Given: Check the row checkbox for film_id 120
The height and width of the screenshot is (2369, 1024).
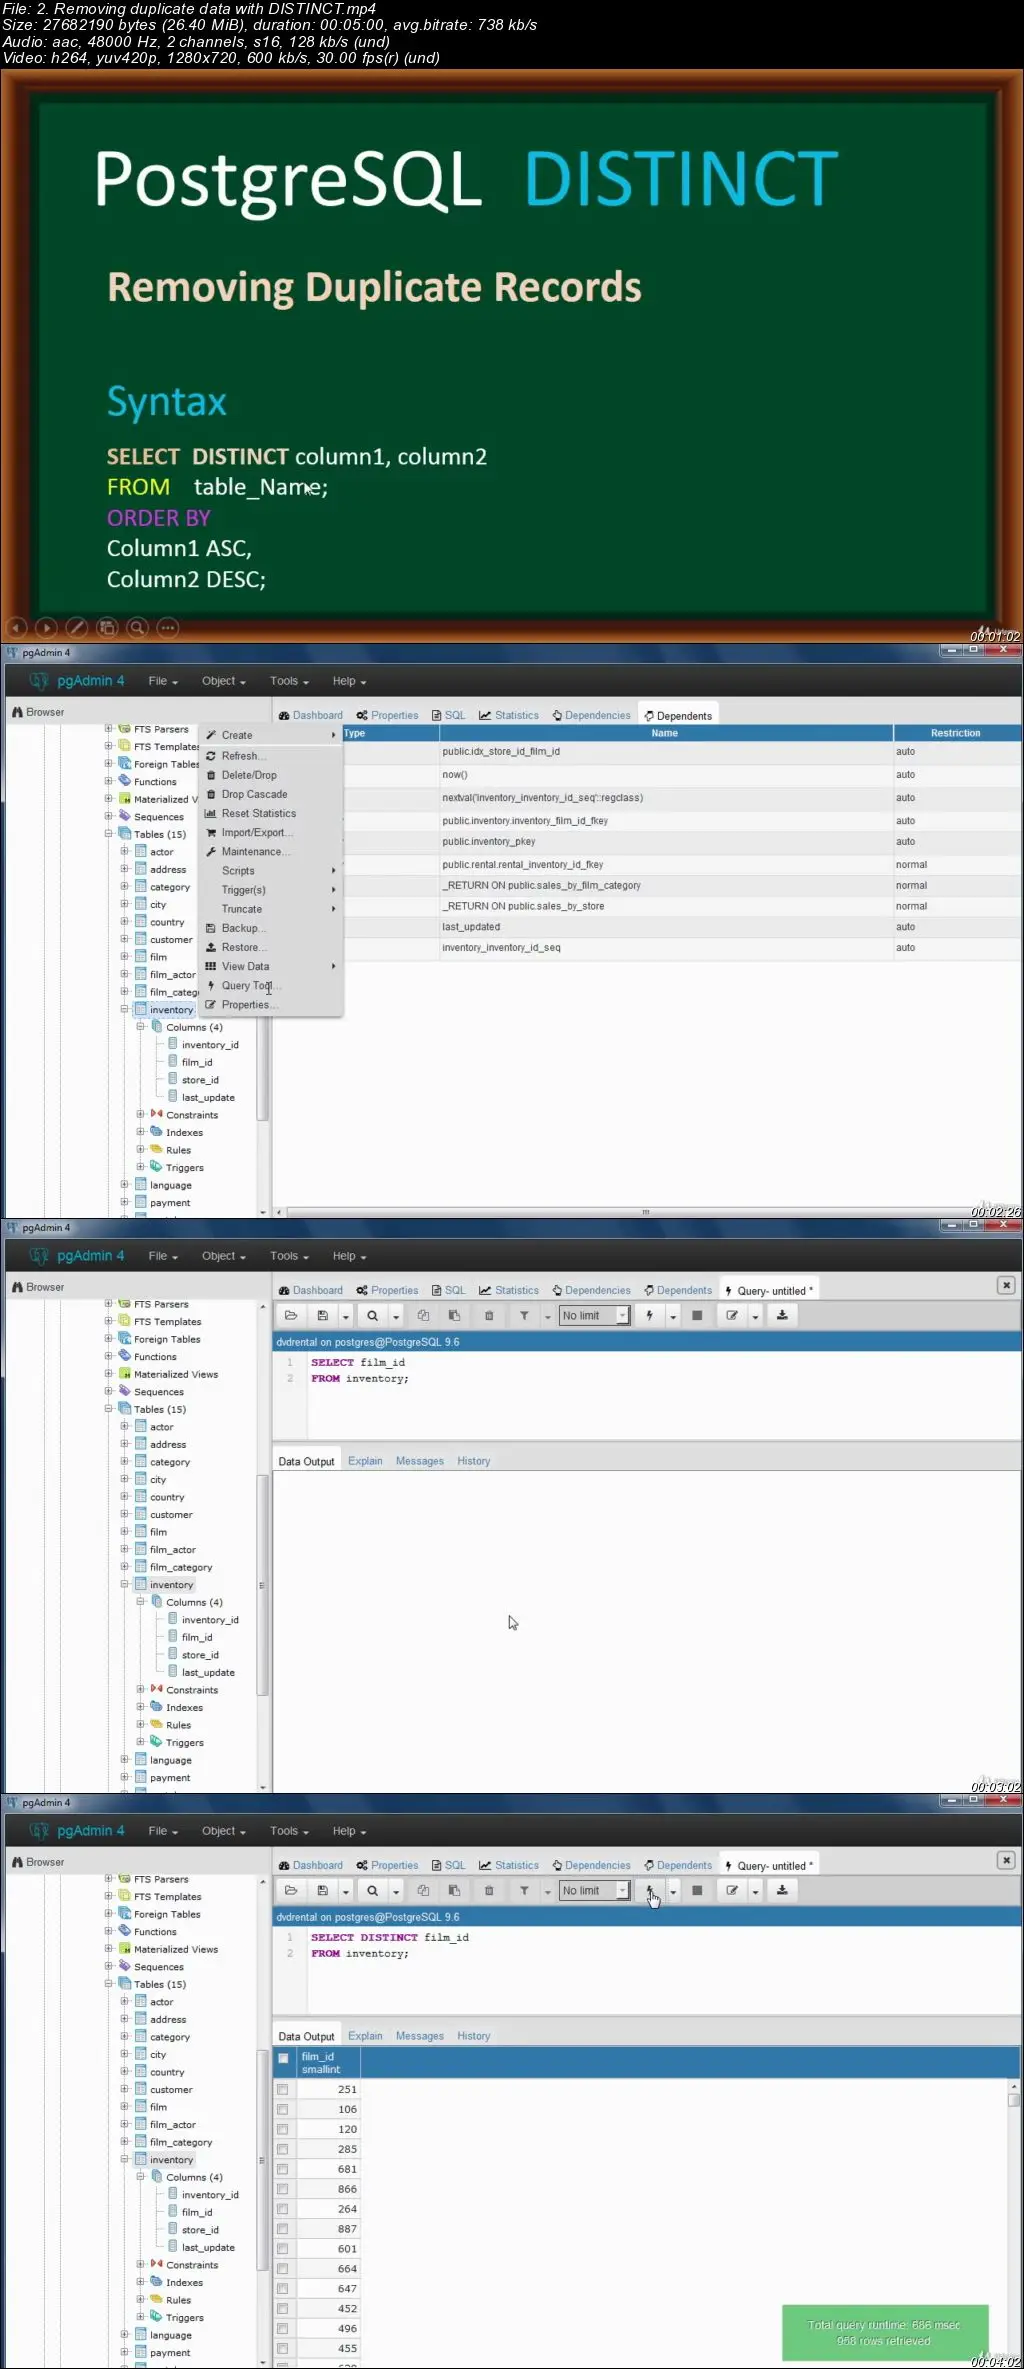Looking at the screenshot, I should [283, 2129].
